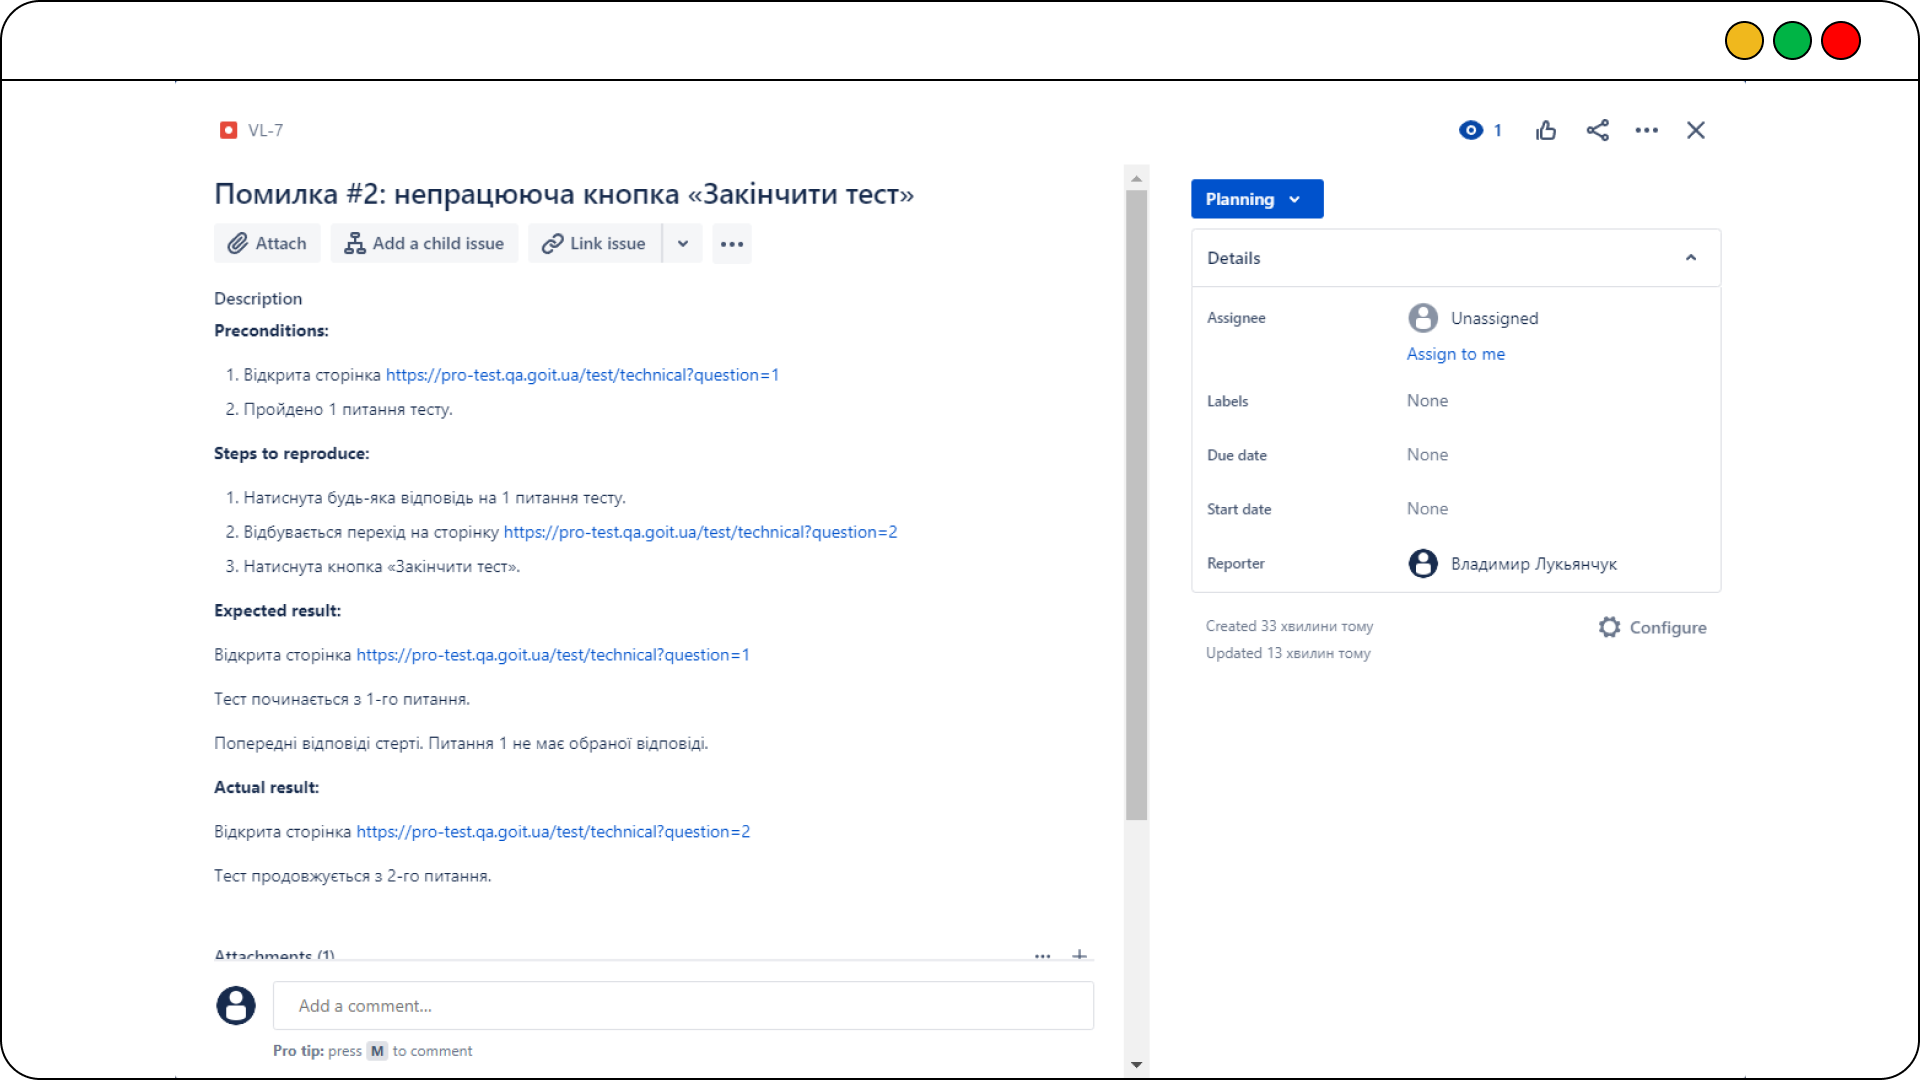Click the reporter avatar icon
Image resolution: width=1920 pixels, height=1080 pixels.
pyautogui.click(x=1423, y=564)
